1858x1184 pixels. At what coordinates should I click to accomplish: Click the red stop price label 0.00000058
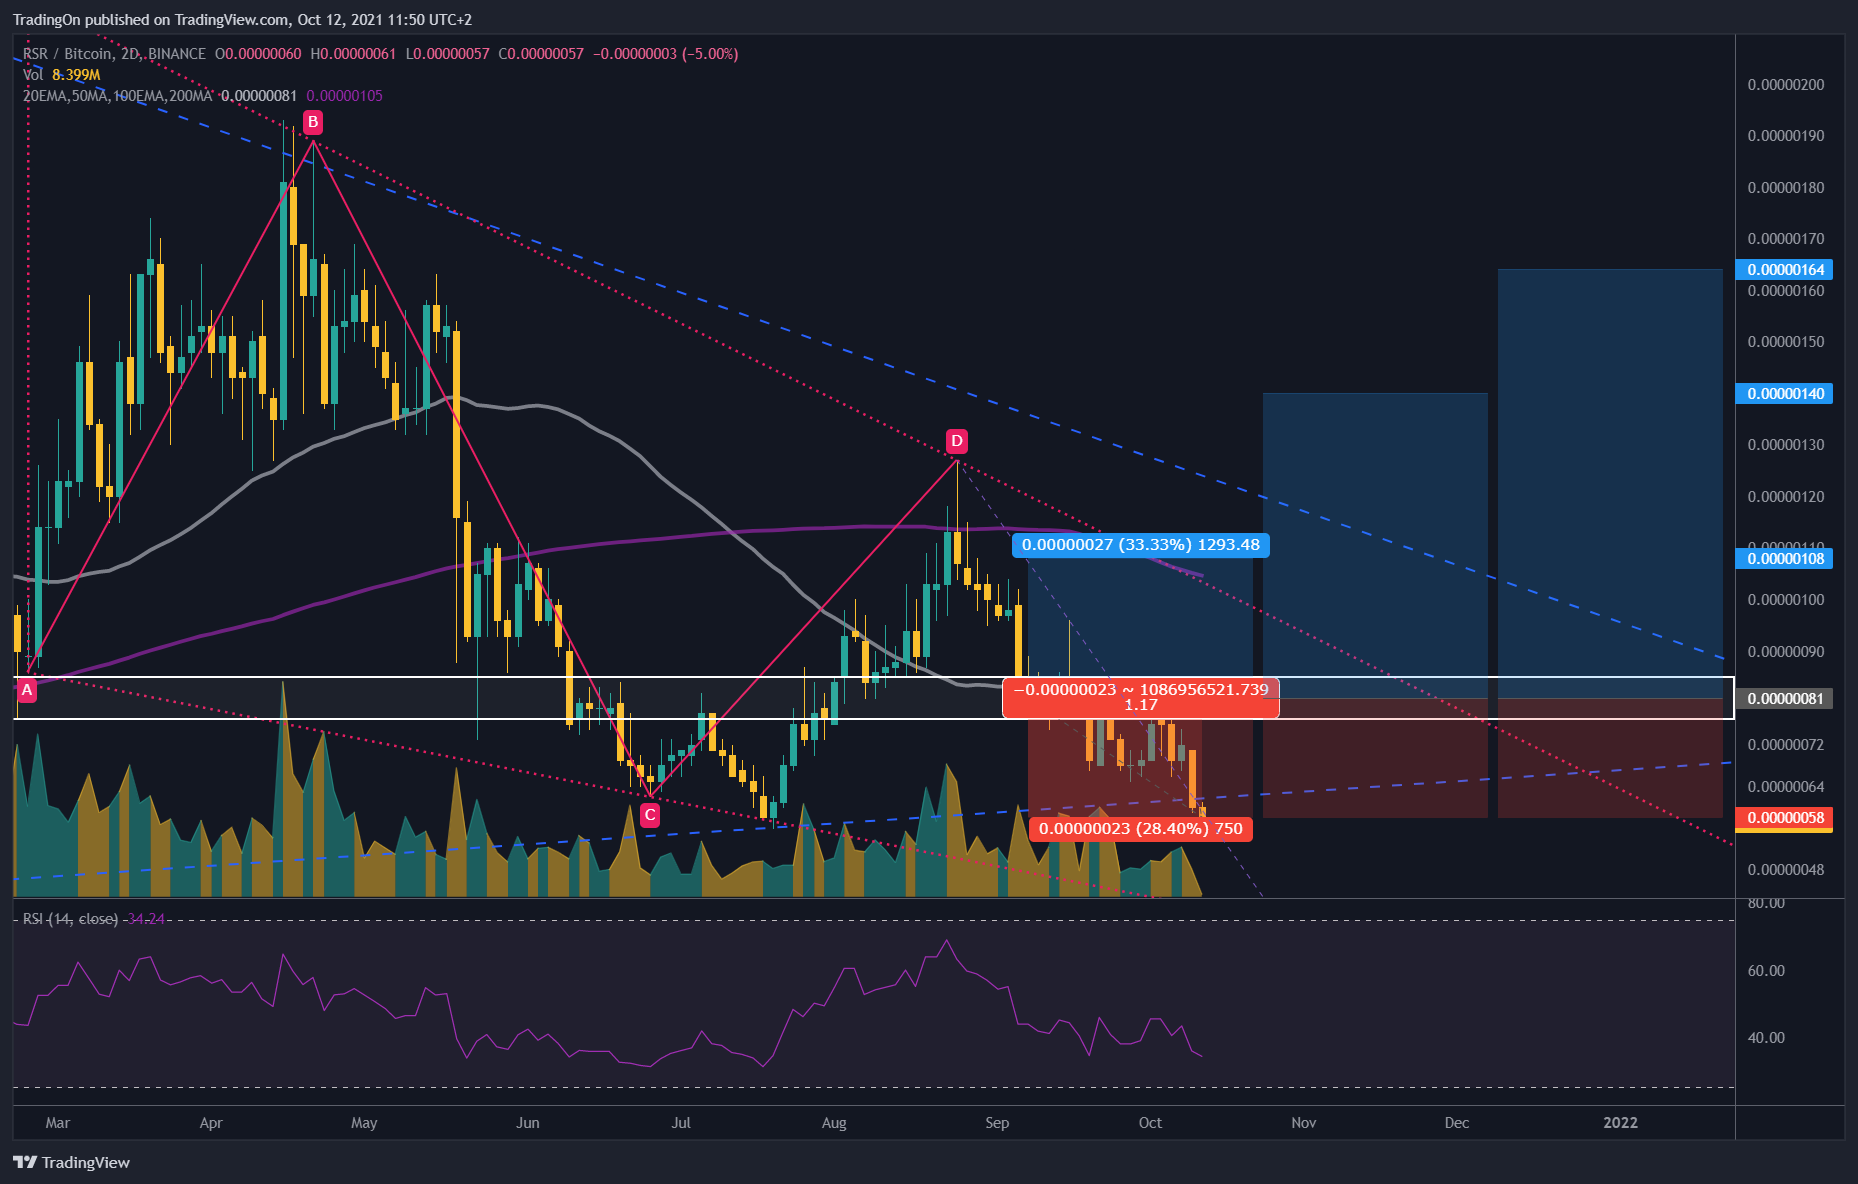[1786, 817]
